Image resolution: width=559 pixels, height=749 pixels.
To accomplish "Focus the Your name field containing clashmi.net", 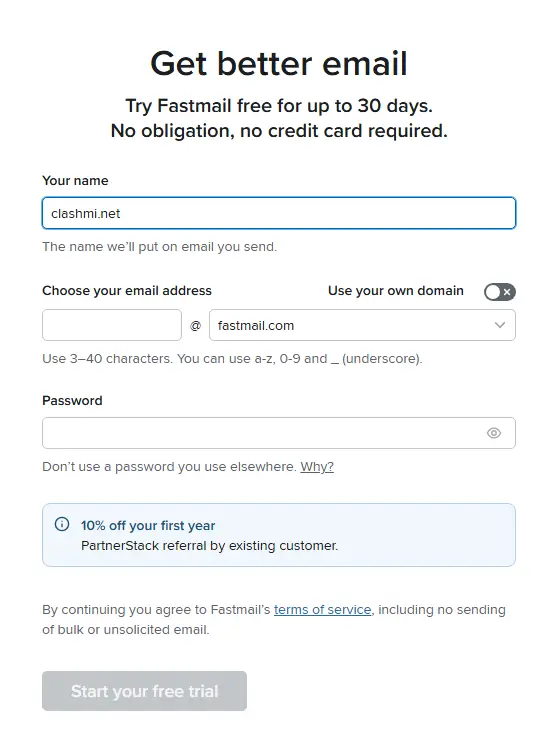I will (279, 213).
